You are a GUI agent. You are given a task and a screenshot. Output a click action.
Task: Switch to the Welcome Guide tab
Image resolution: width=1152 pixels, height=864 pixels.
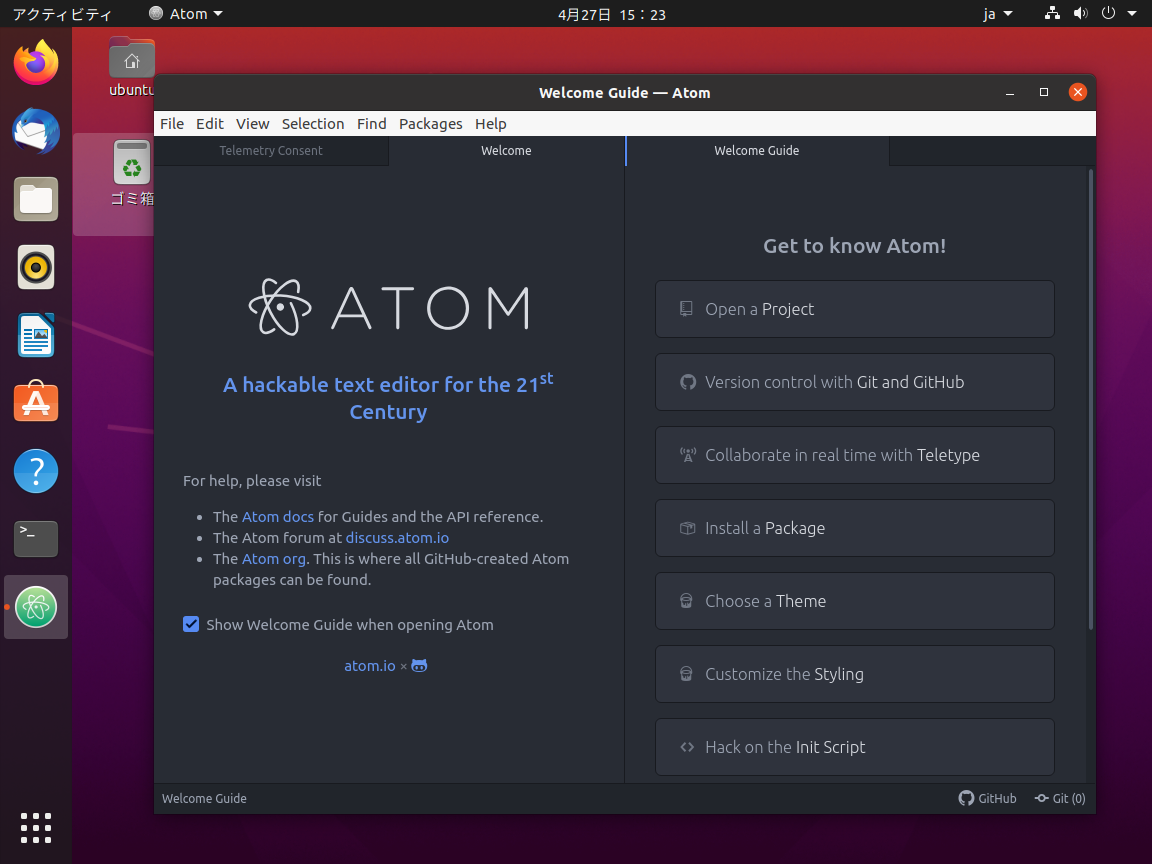pos(757,150)
